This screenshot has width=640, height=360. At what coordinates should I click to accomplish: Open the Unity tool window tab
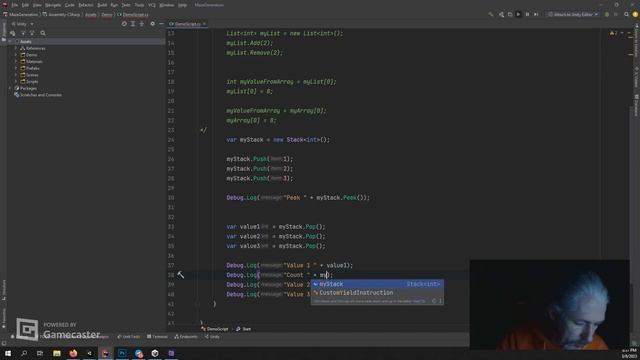[212, 337]
